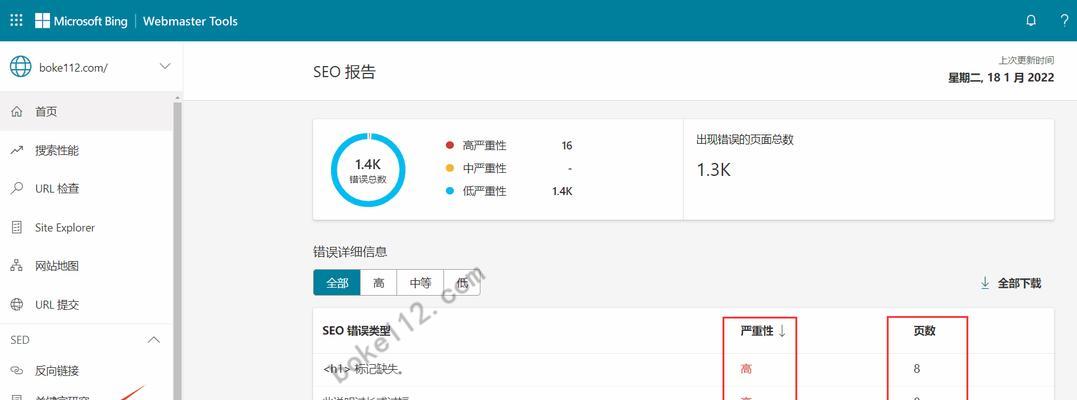Click the 出现错误的页面总数 label
1077x400 pixels.
click(745, 140)
